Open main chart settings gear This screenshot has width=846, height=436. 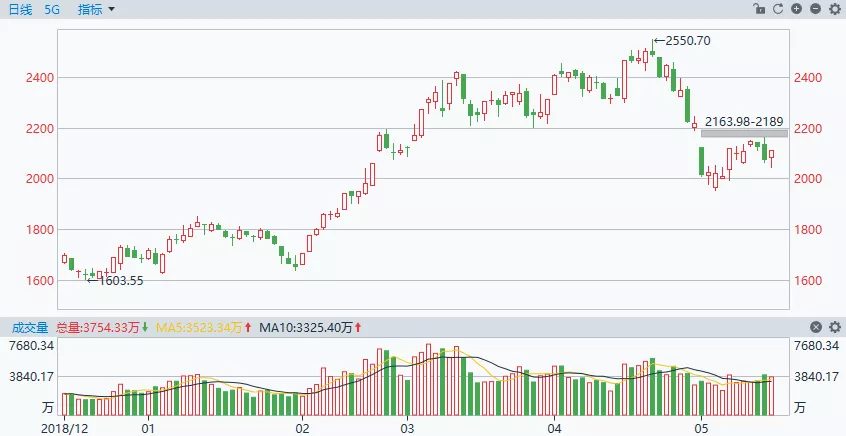coord(835,9)
